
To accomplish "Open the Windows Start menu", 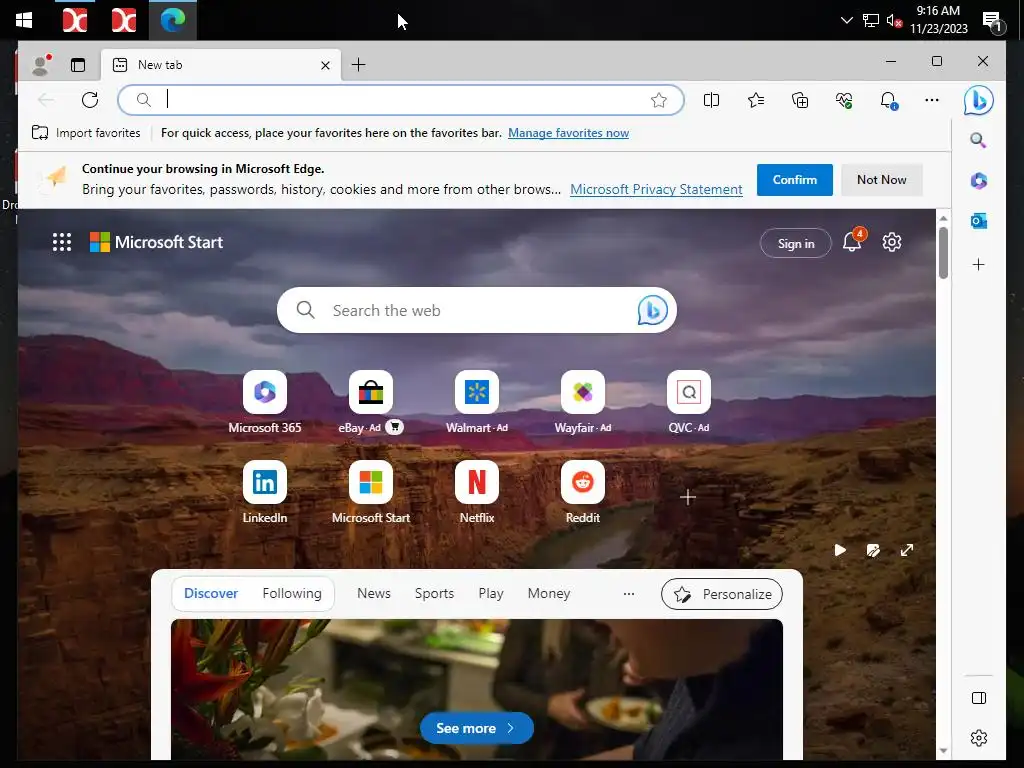I will click(x=24, y=20).
